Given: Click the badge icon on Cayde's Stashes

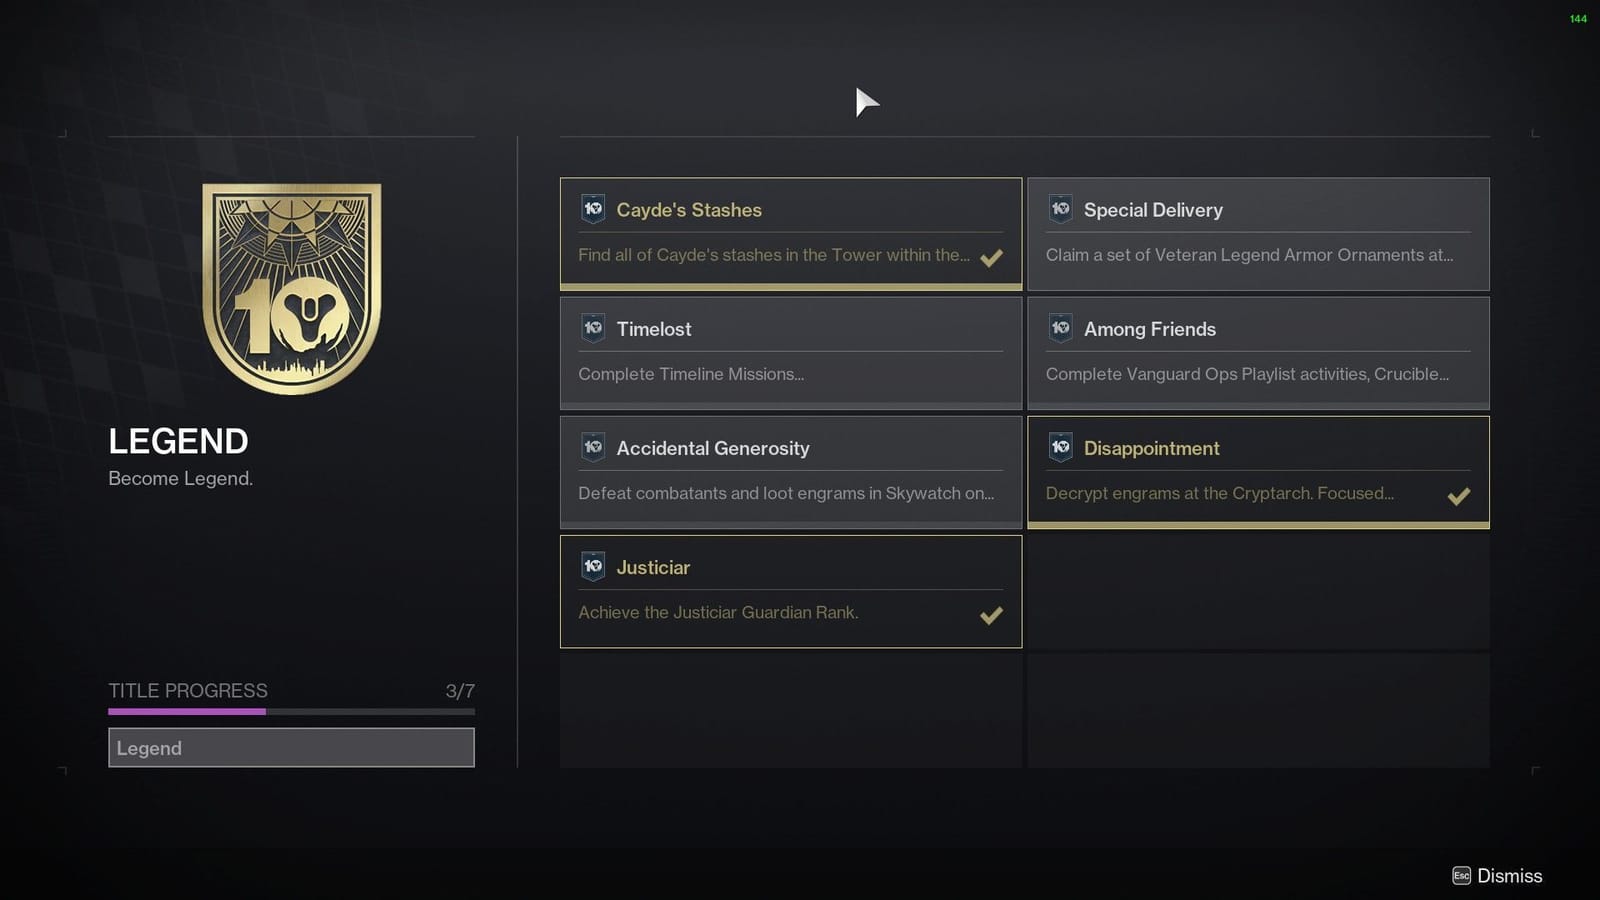Looking at the screenshot, I should pos(592,208).
